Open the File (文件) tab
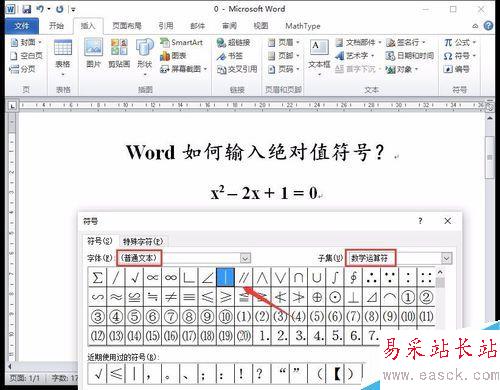The image size is (500, 390). 22,26
